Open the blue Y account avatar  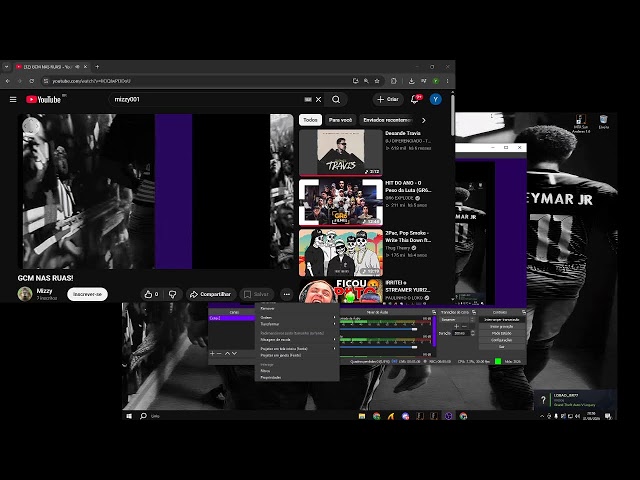point(436,99)
